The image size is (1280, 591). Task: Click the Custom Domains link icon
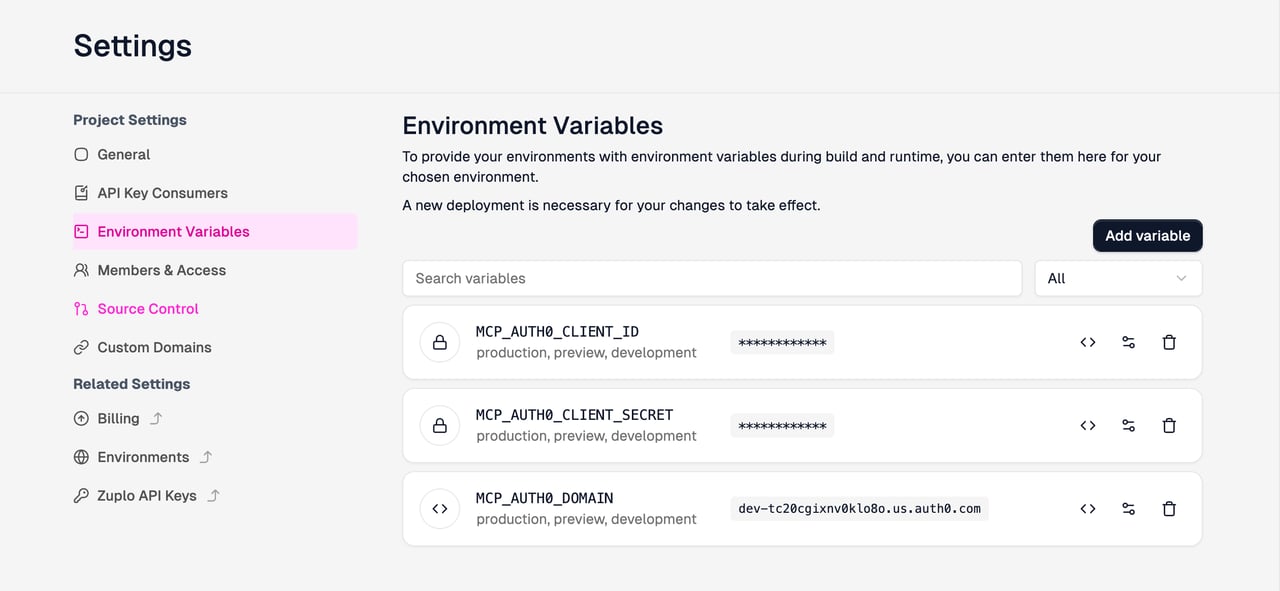click(81, 348)
